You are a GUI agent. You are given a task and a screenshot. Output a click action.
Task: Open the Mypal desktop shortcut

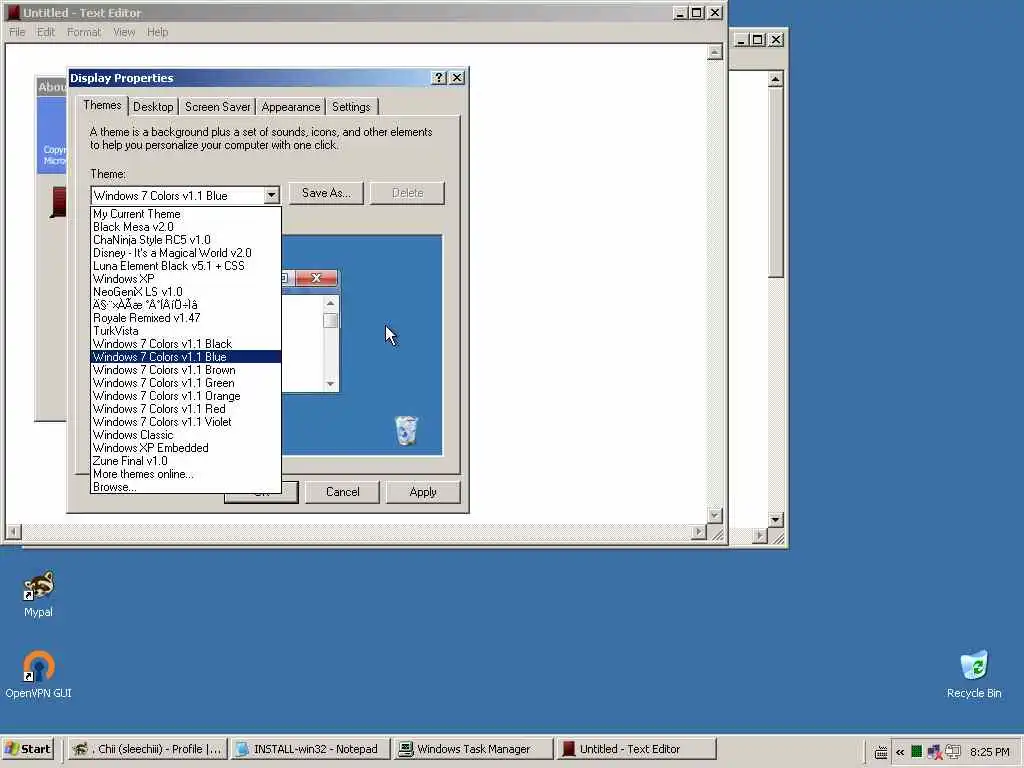tap(39, 594)
